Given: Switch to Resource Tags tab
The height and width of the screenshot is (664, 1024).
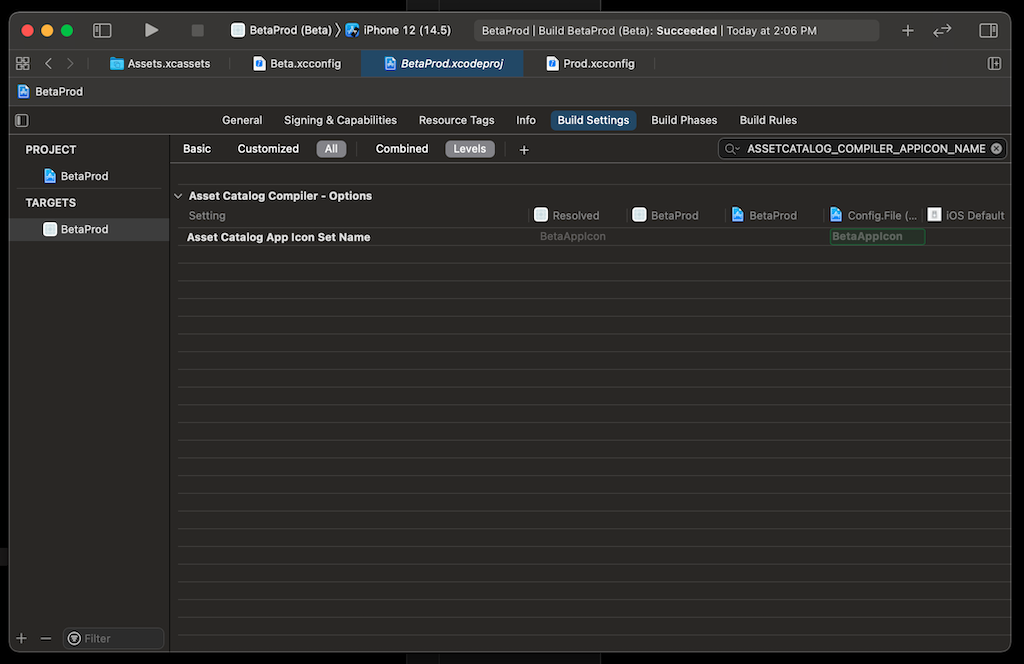Looking at the screenshot, I should [x=456, y=120].
